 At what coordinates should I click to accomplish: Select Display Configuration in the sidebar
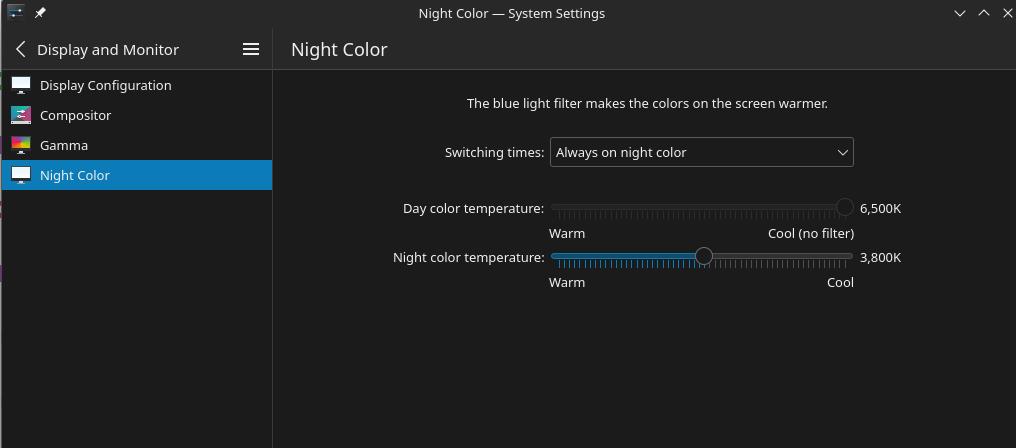105,85
